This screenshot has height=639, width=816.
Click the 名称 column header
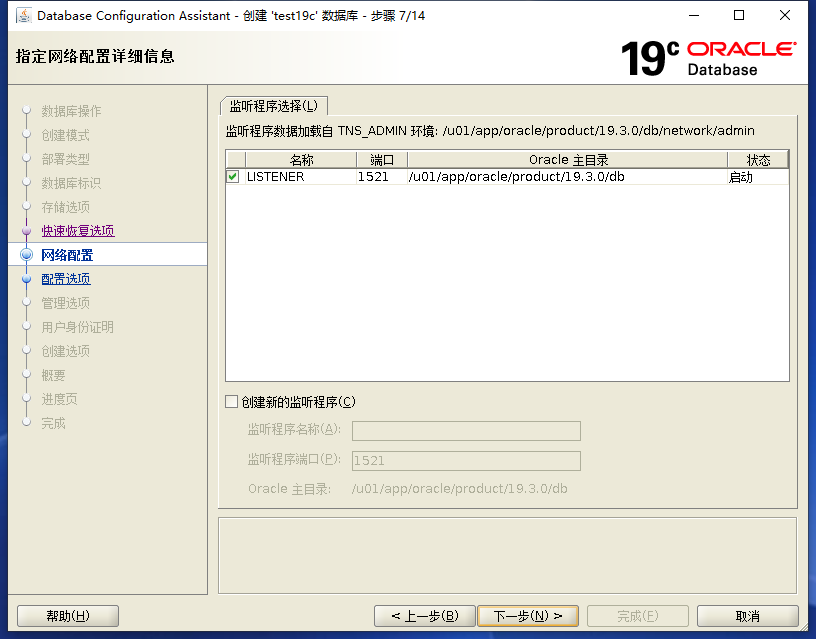301,160
